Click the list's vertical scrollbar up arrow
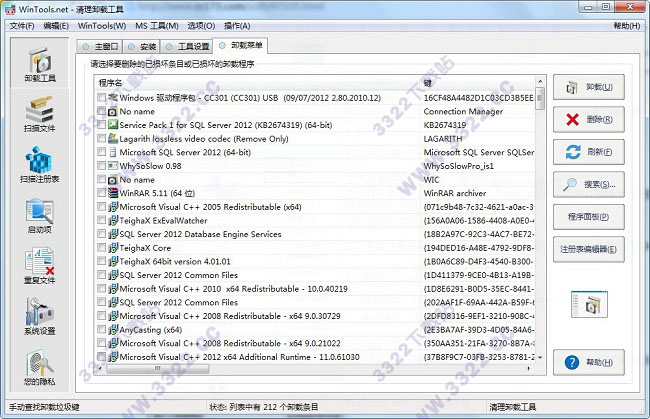Image resolution: width=650 pixels, height=419 pixels. (x=540, y=82)
